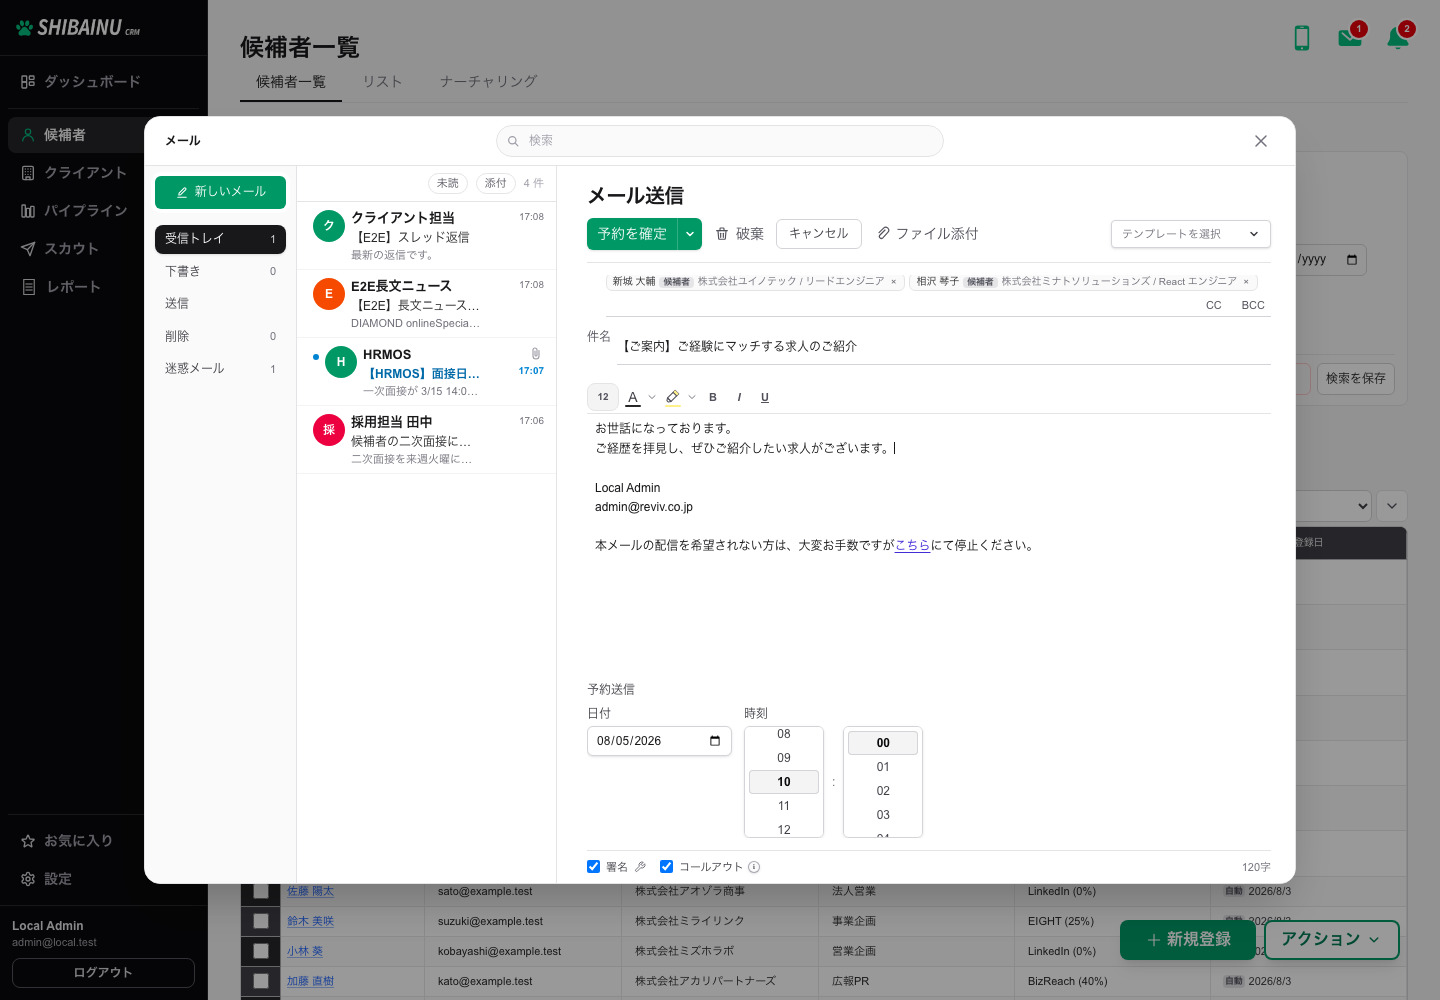The height and width of the screenshot is (1000, 1440).
Task: Toggle the 署名 checkbox
Action: (x=593, y=867)
